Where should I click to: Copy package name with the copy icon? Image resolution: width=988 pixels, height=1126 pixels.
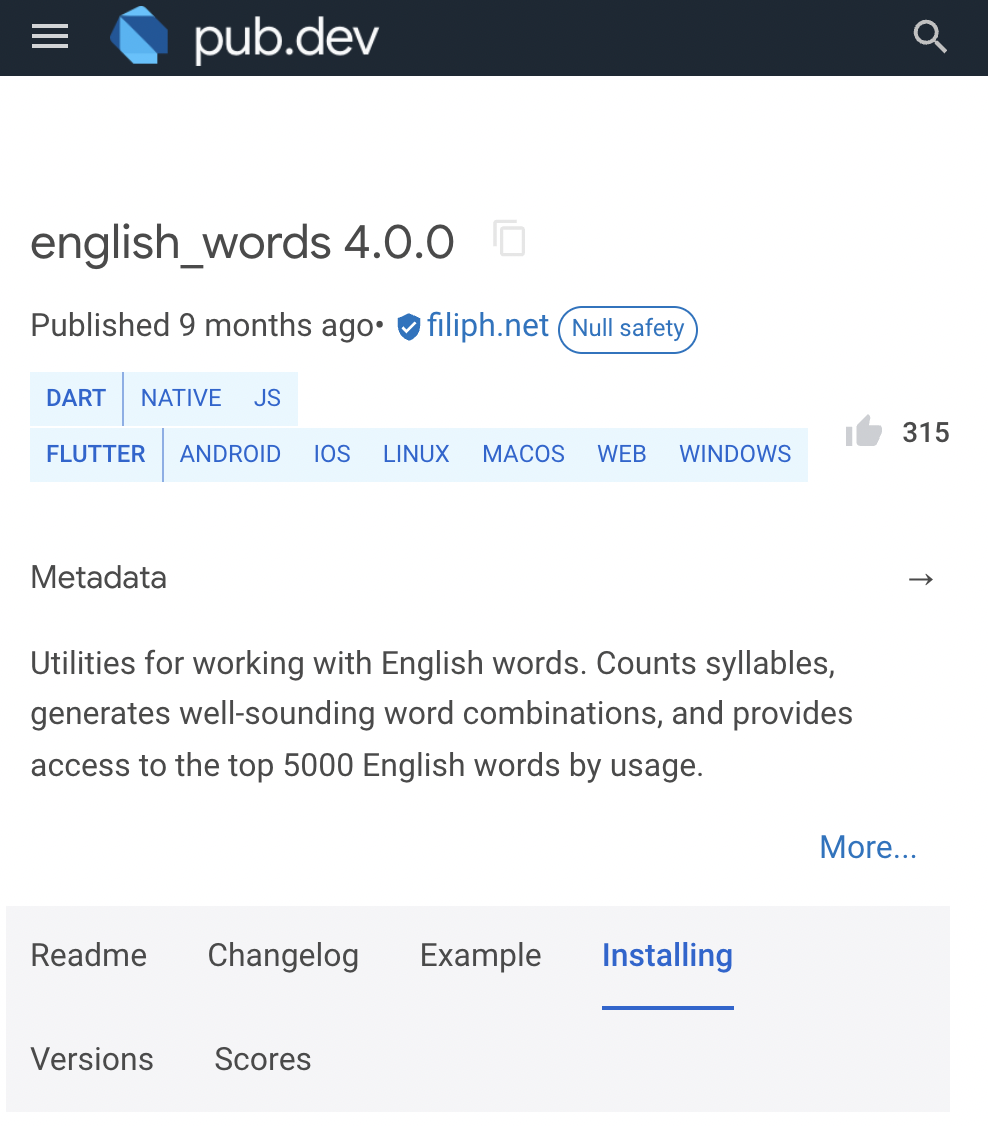pyautogui.click(x=509, y=238)
